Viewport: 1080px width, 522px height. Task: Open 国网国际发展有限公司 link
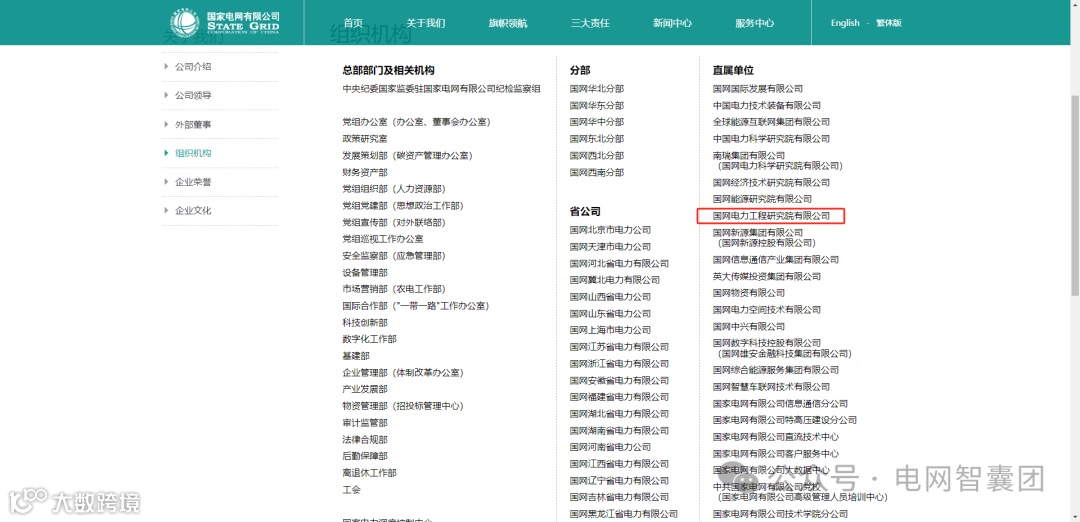[x=758, y=89]
